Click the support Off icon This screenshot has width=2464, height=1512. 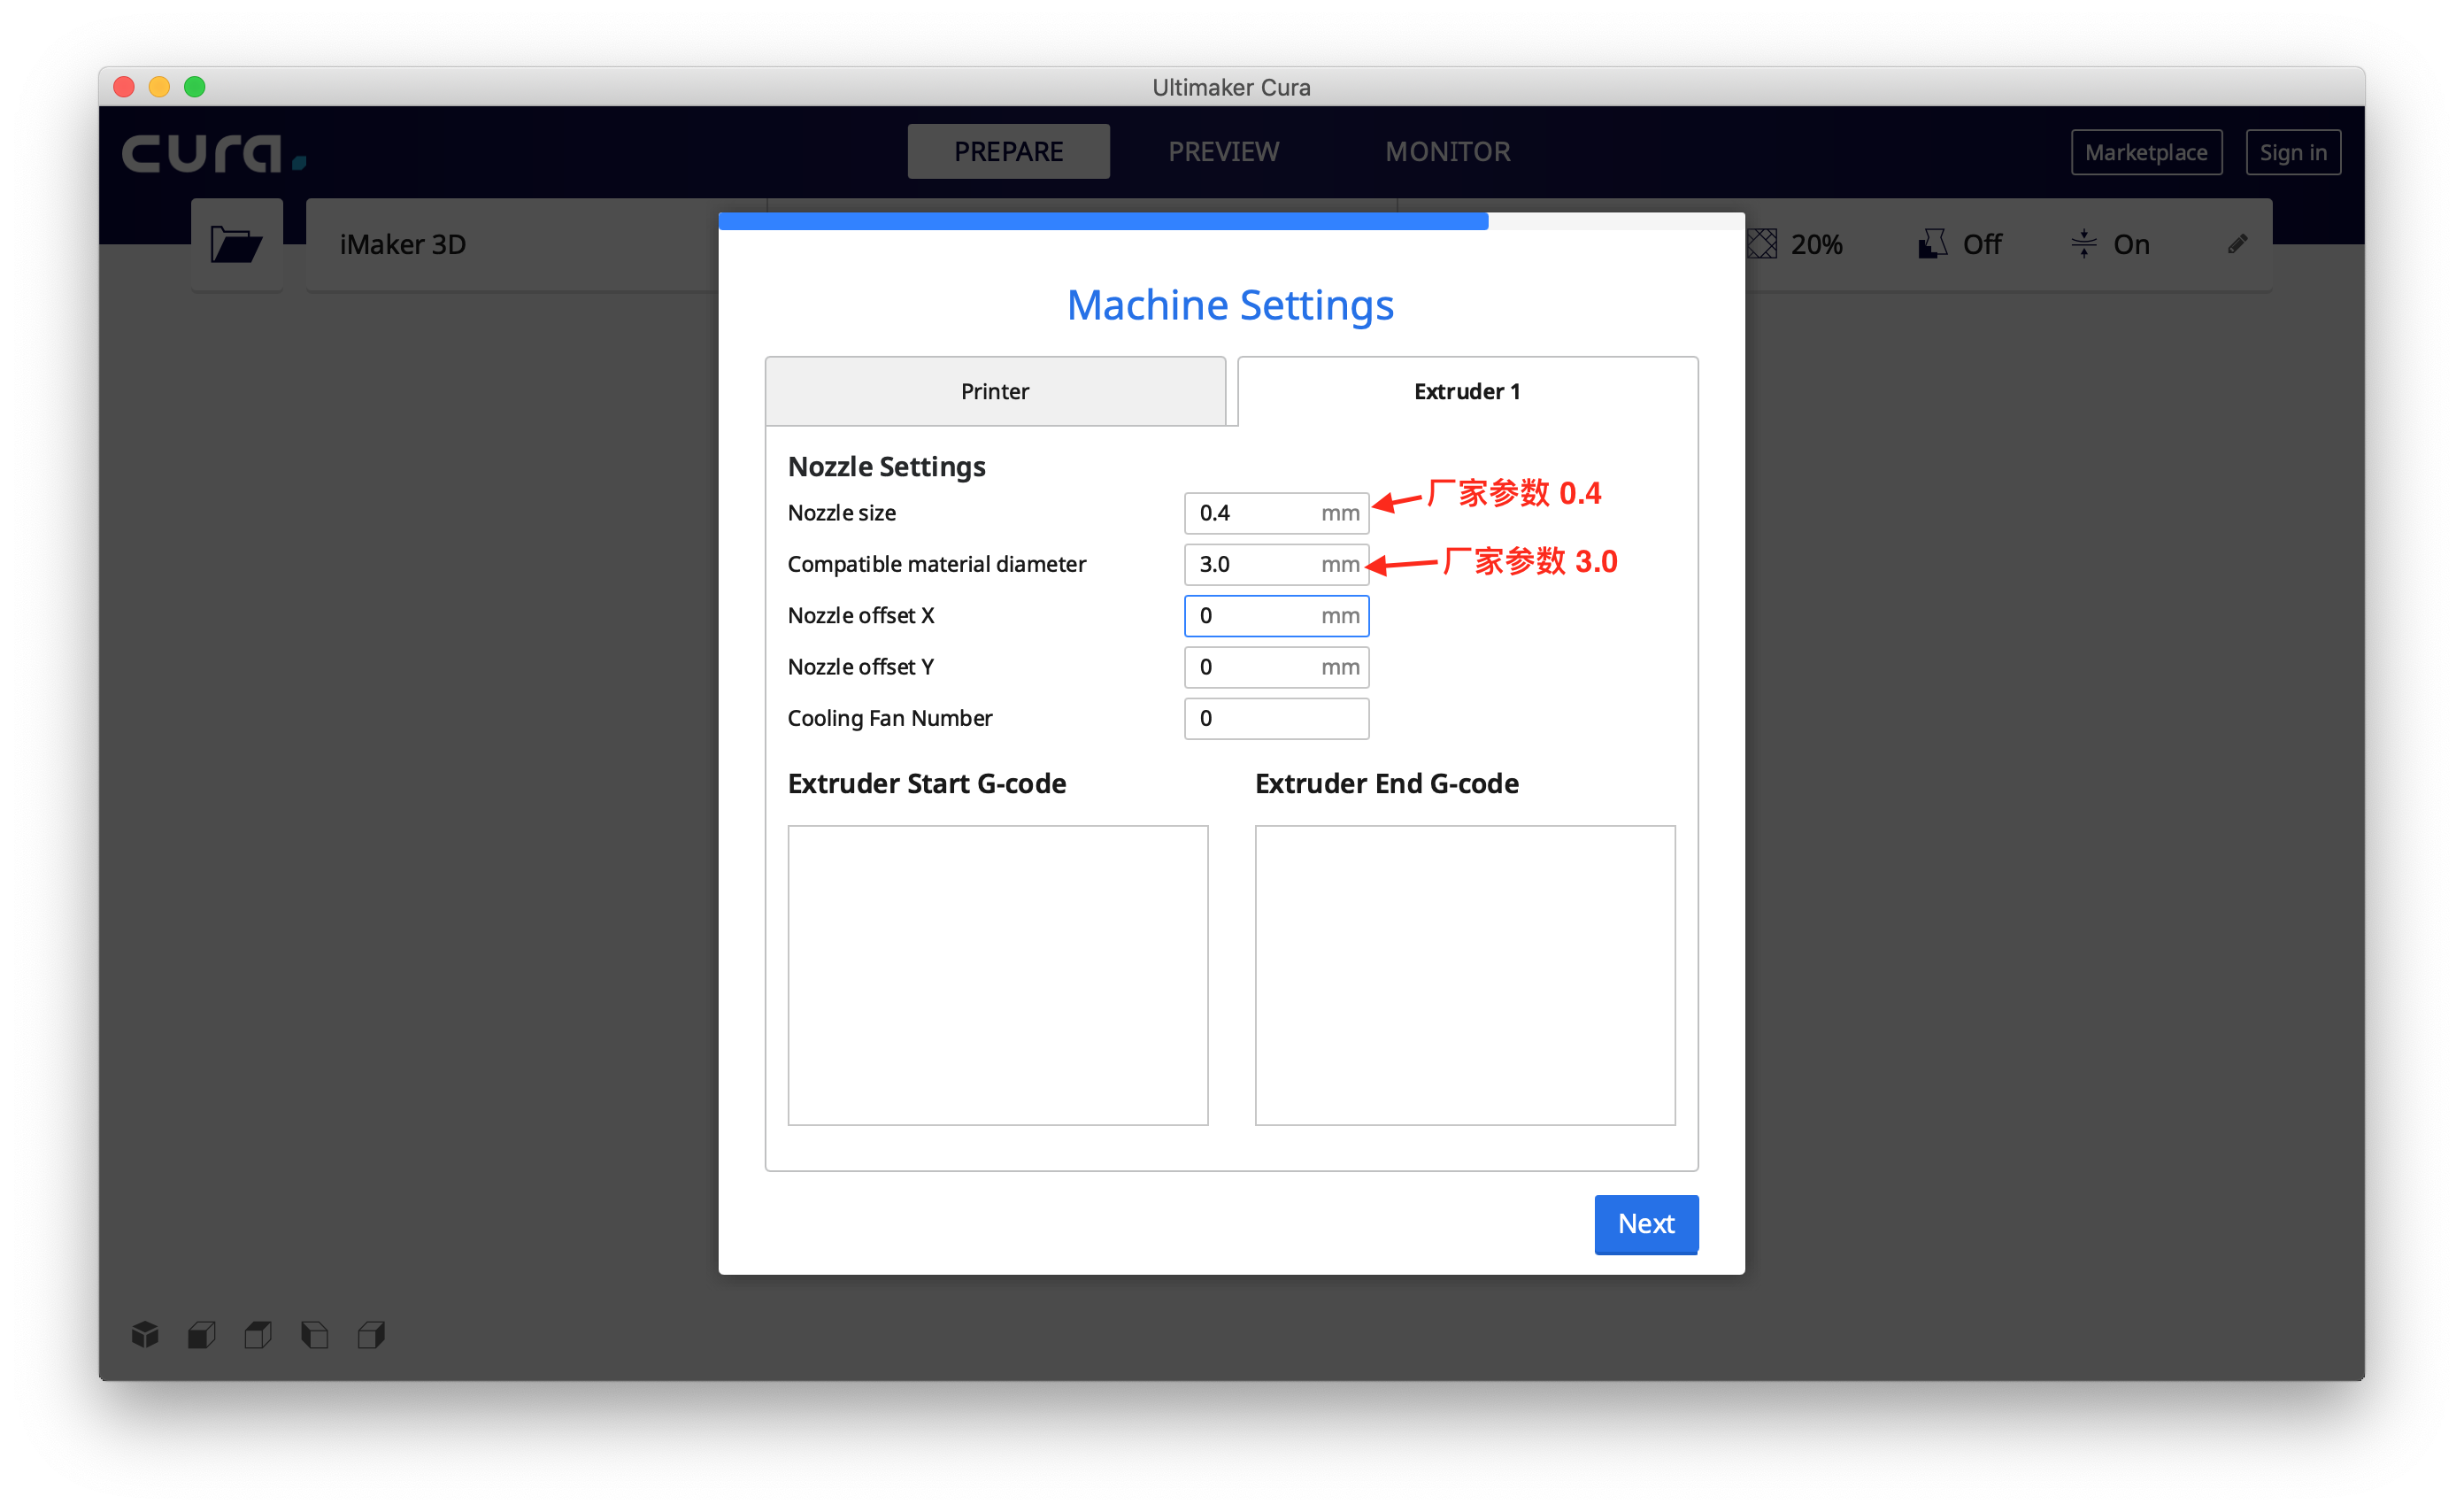pyautogui.click(x=1932, y=244)
